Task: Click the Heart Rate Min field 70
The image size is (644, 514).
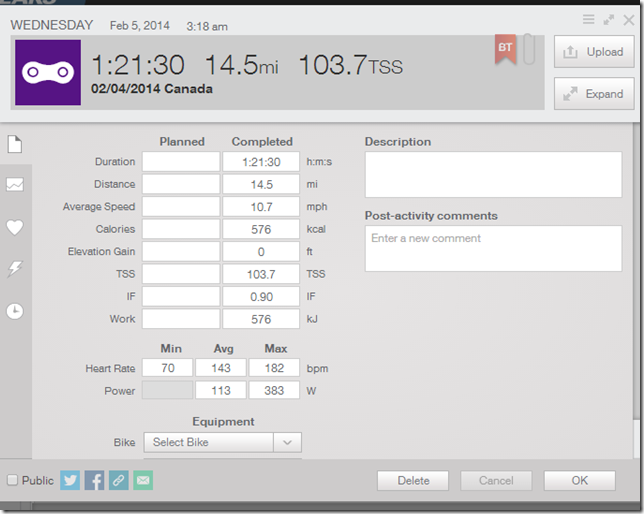Action: point(168,368)
